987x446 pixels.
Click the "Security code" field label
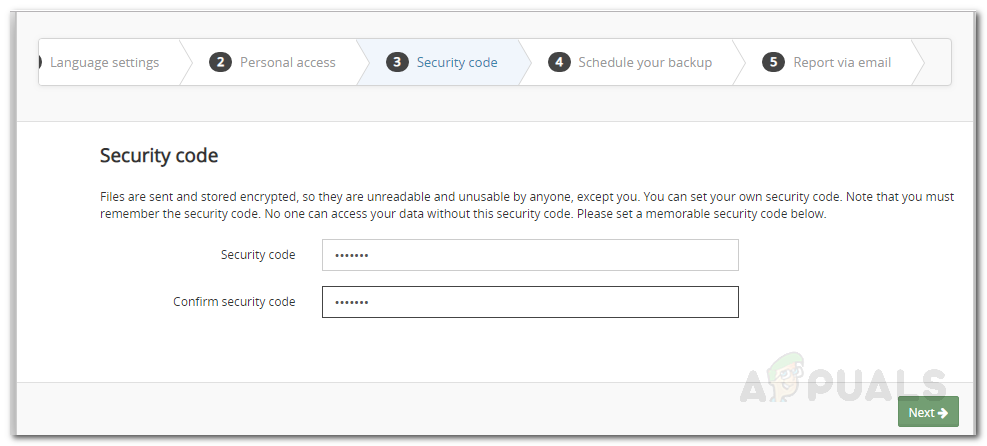[258, 255]
